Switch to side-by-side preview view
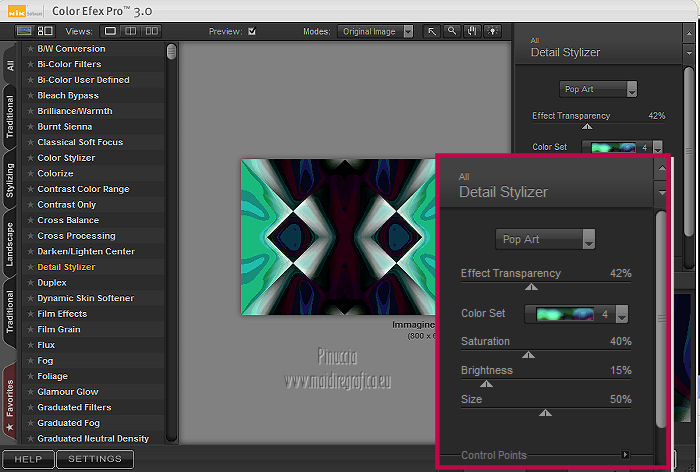 [x=150, y=31]
